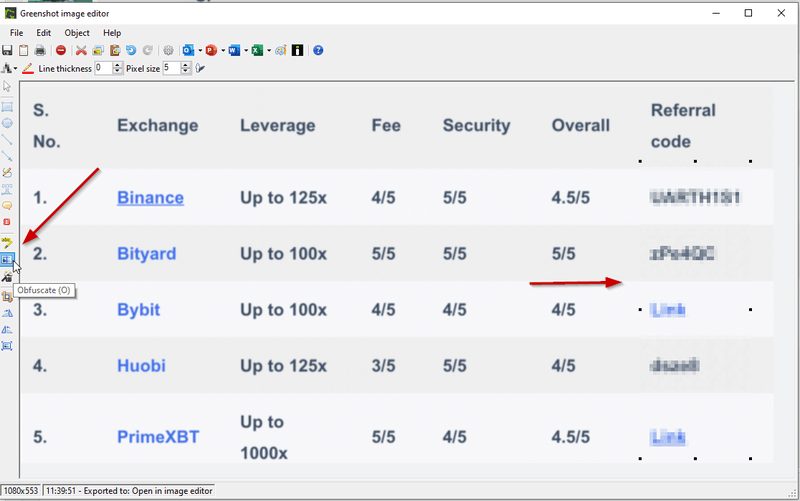Export to PowerPoint icon
800x501 pixels.
[x=211, y=51]
